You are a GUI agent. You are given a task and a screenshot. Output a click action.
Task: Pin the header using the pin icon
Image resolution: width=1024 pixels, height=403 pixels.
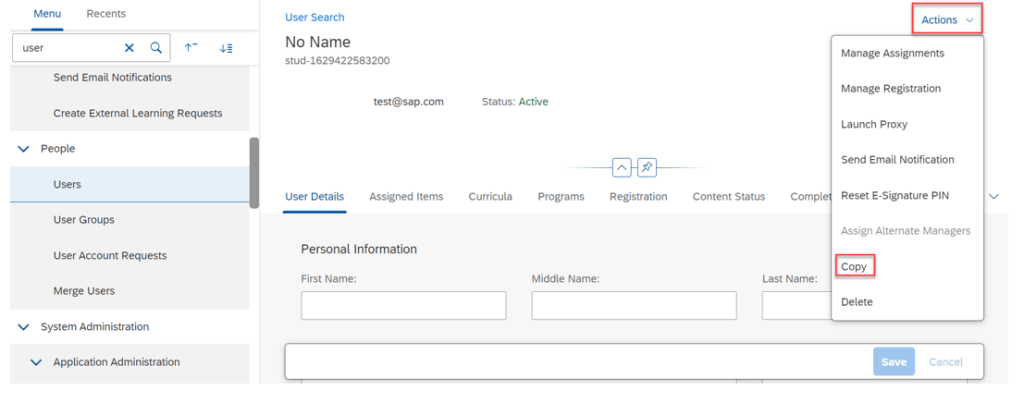[647, 167]
